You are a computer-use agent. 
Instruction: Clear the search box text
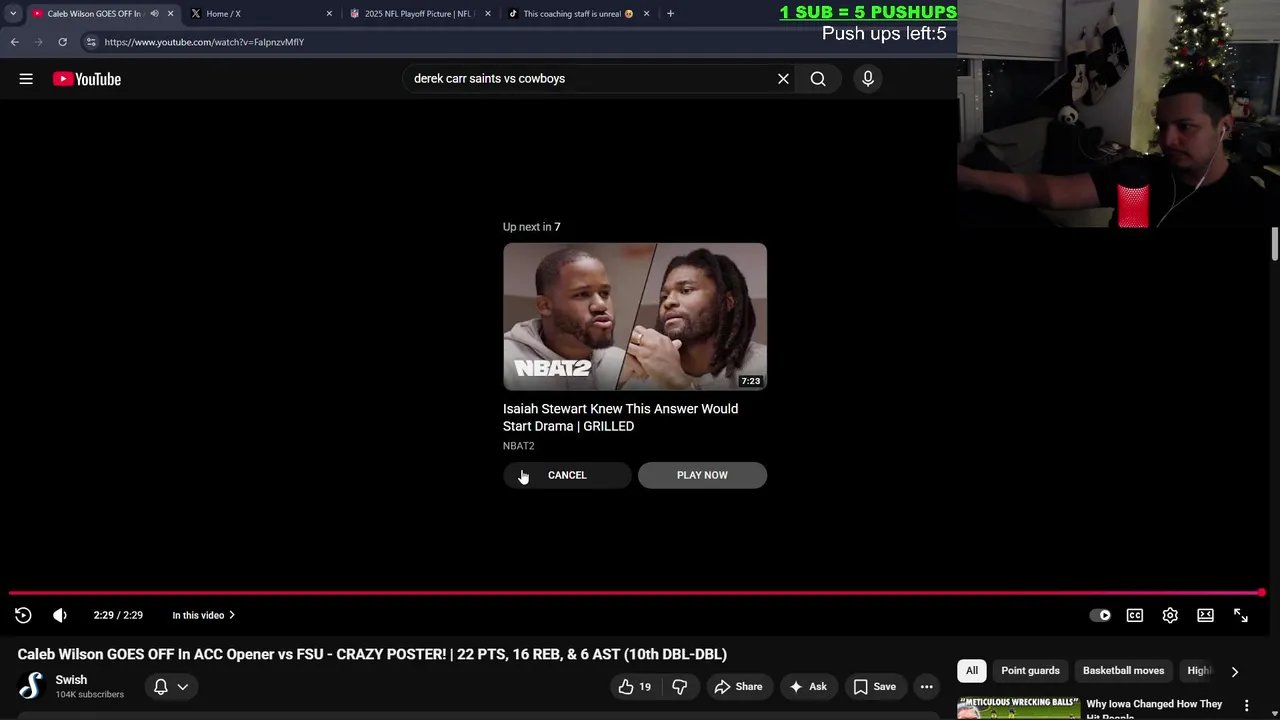coord(783,79)
